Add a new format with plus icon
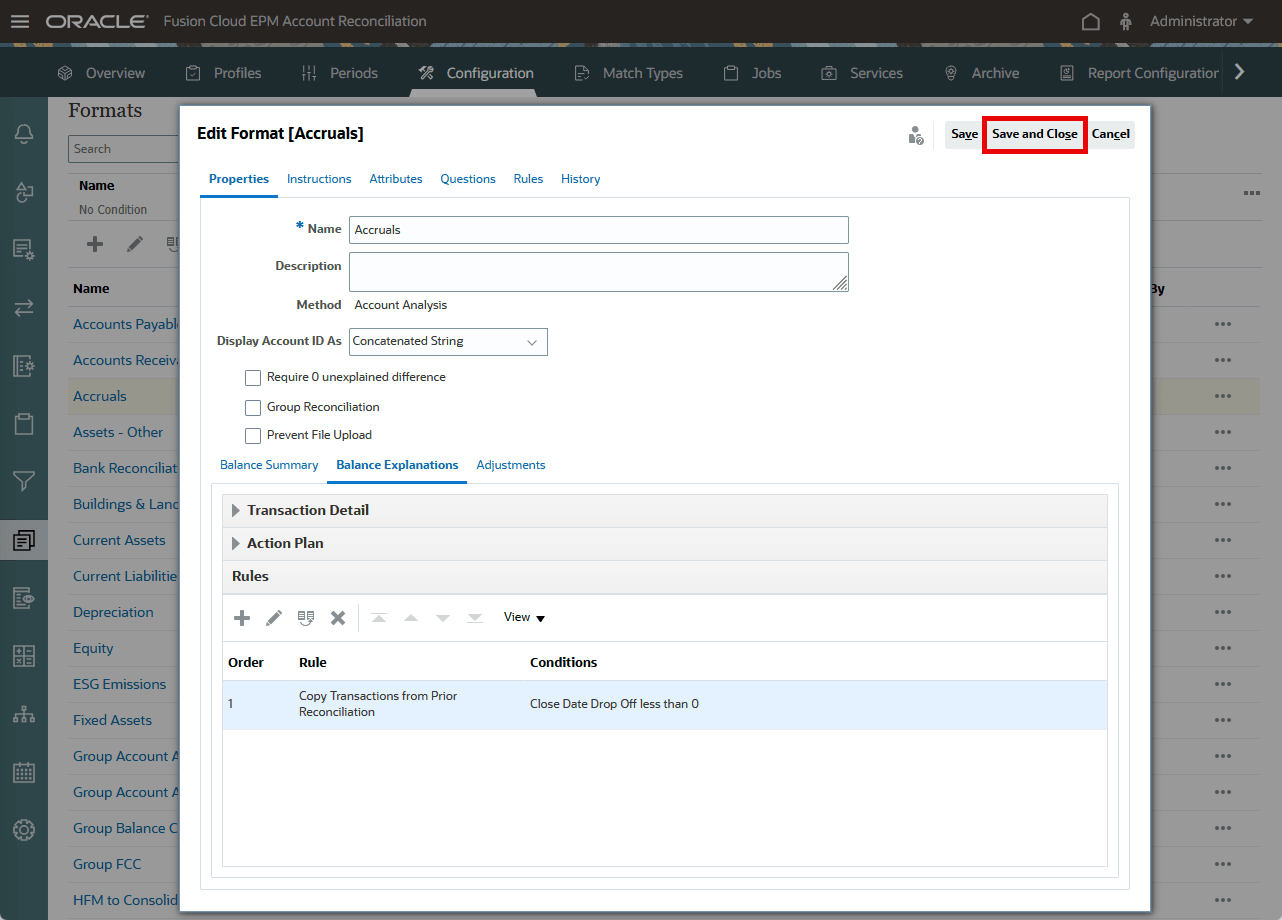Viewport: 1282px width, 920px height. 95,244
